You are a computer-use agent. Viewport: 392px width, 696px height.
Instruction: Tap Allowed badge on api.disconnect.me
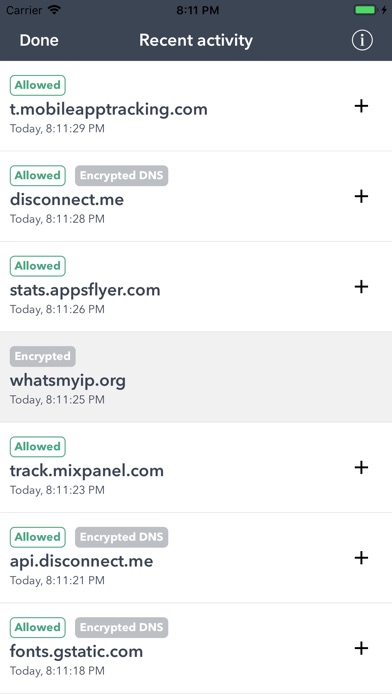coord(38,537)
